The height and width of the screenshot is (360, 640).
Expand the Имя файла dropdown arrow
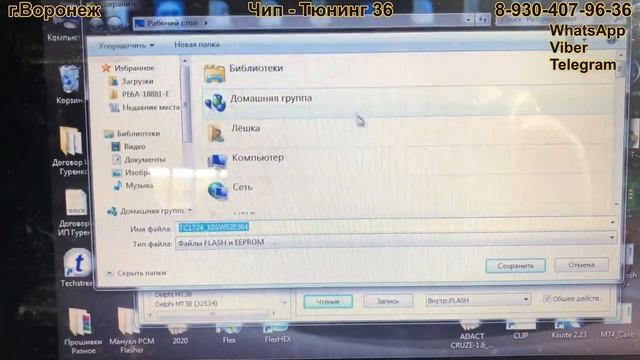(x=612, y=222)
